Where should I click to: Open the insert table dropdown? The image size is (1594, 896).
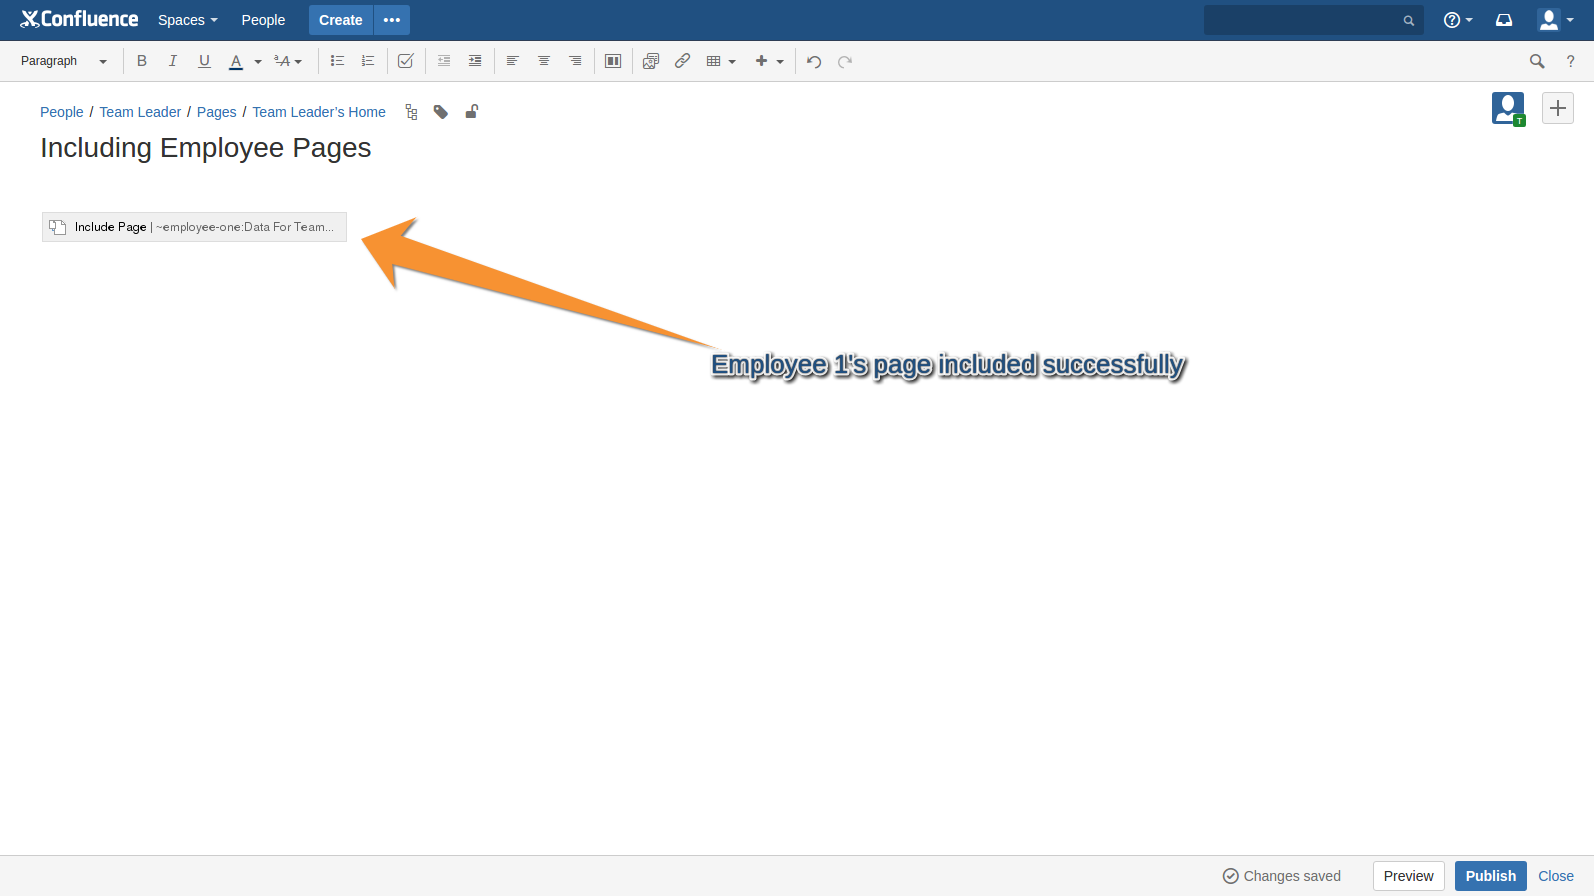click(721, 61)
